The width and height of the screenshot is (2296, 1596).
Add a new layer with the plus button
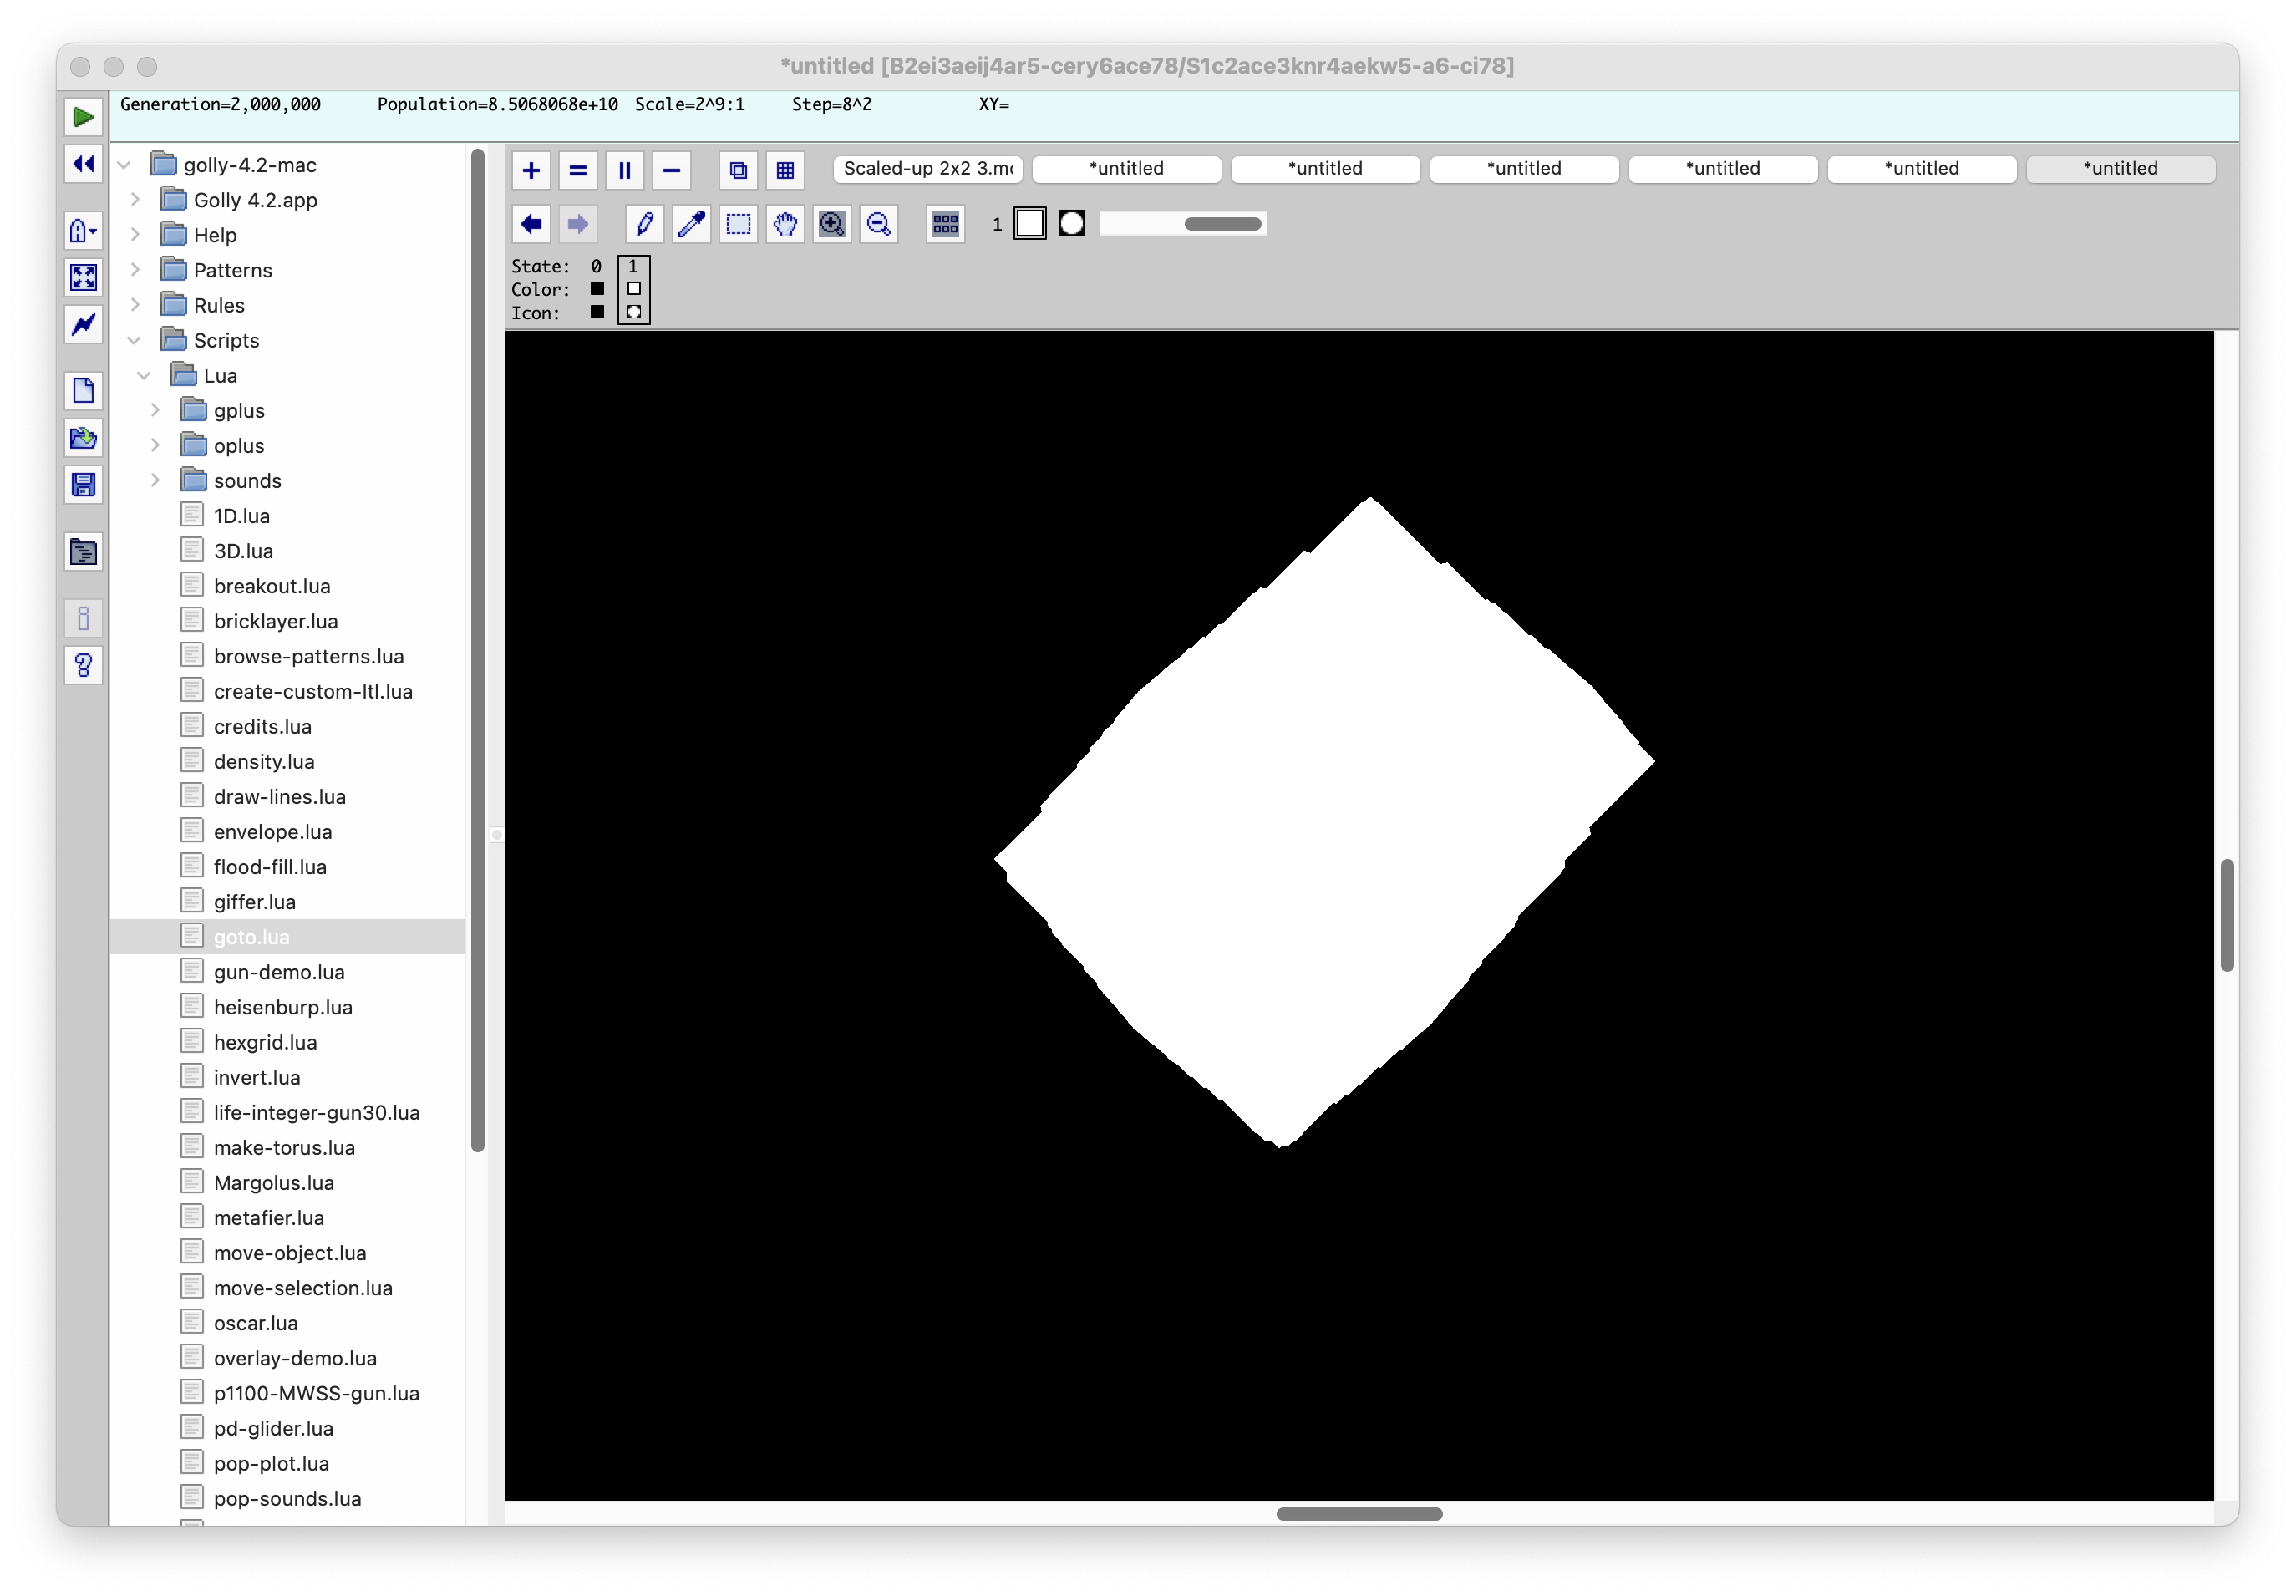[x=531, y=170]
